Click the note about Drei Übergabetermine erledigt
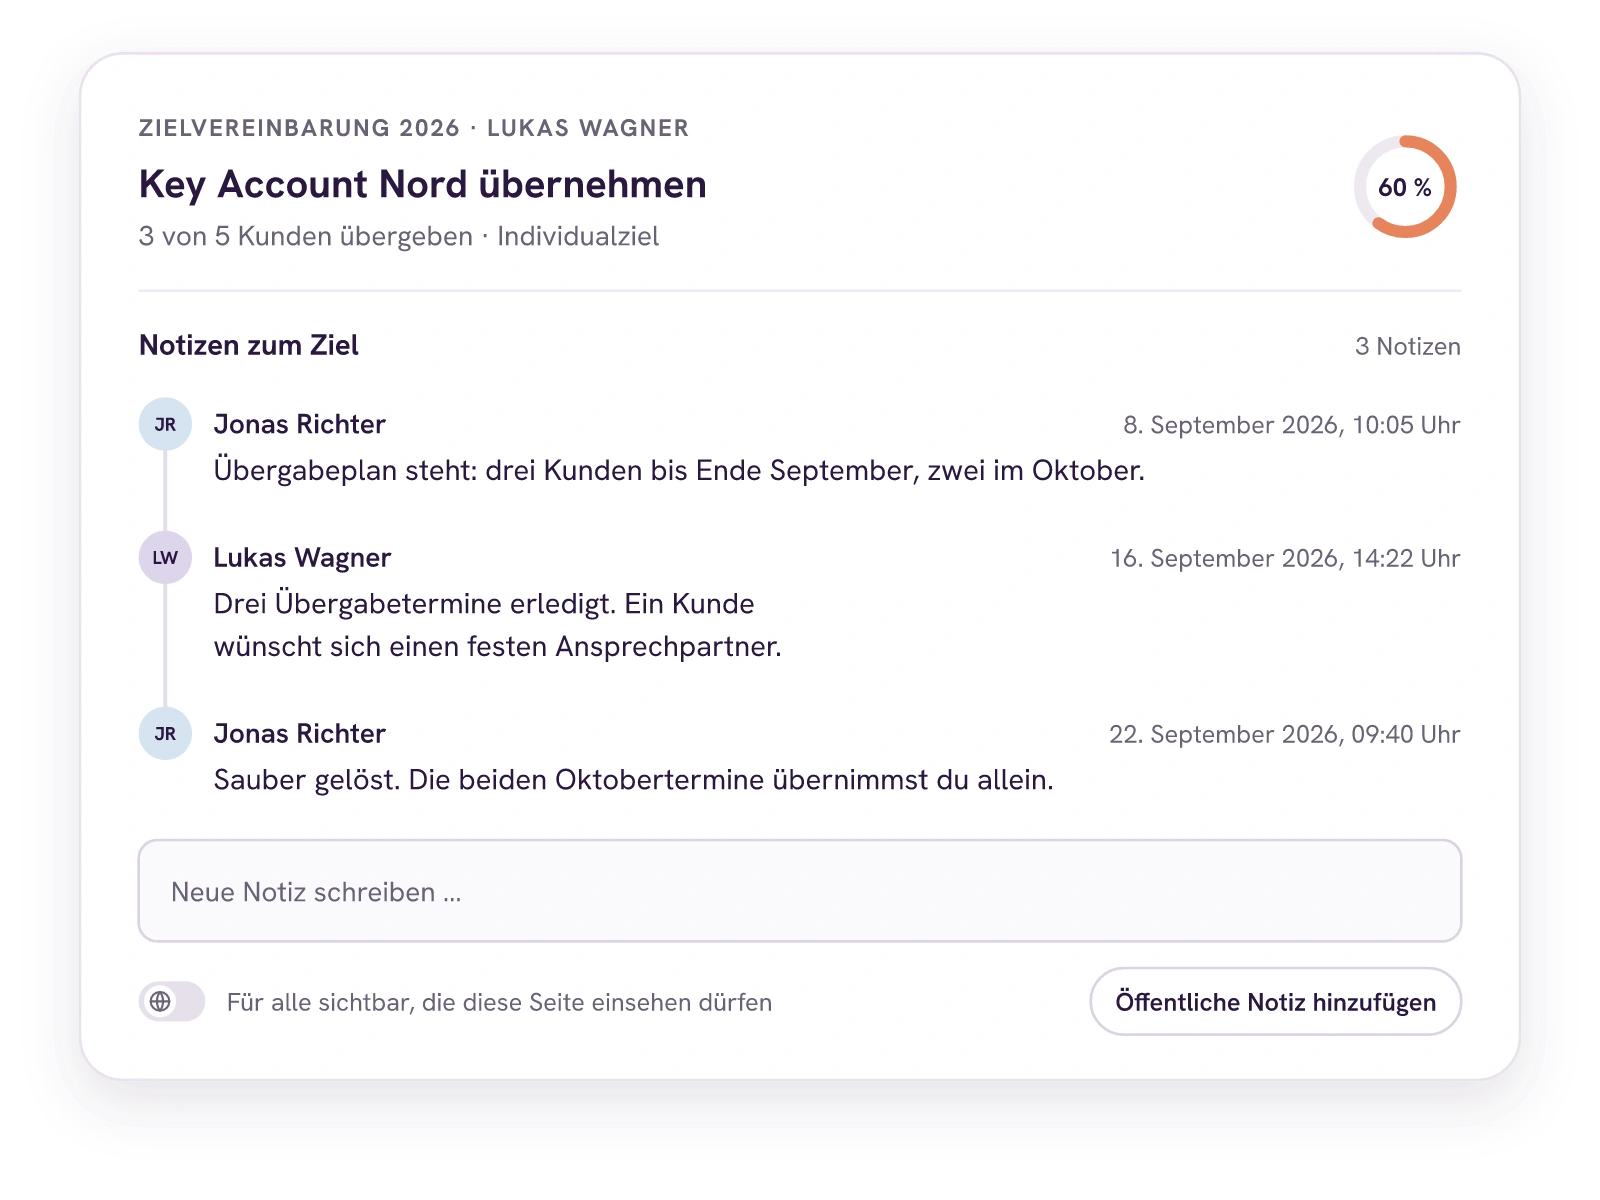This screenshot has height=1200, width=1600. 497,625
